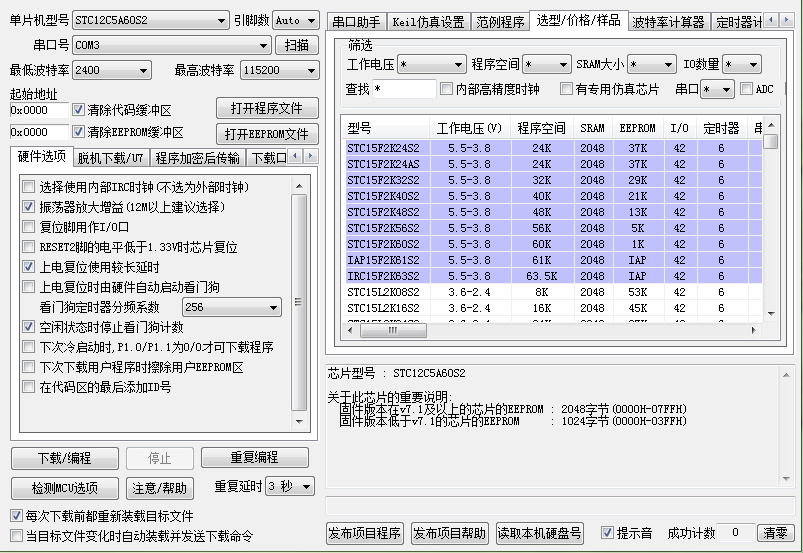
Task: Enable ADC filter checkbox
Action: point(747,89)
